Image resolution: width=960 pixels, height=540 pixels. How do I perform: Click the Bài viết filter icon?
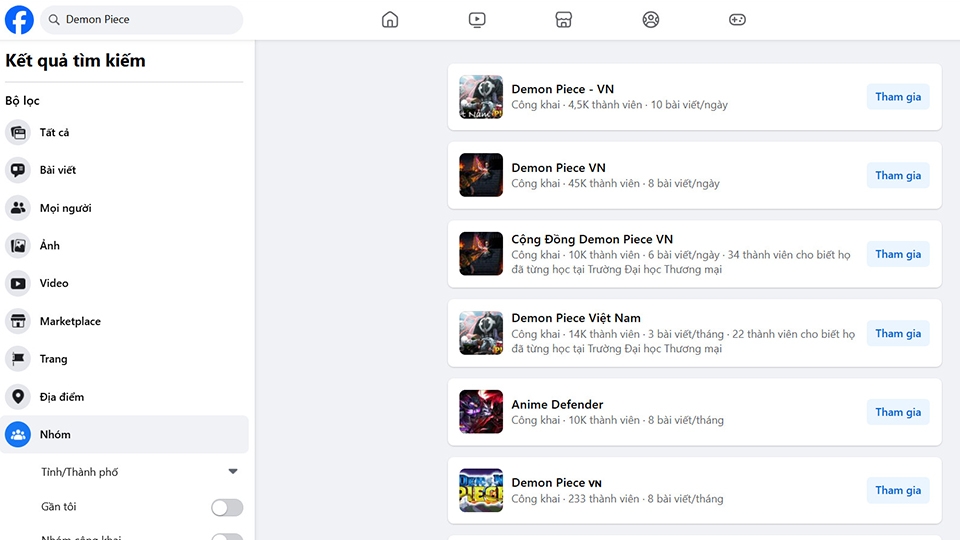[x=18, y=170]
